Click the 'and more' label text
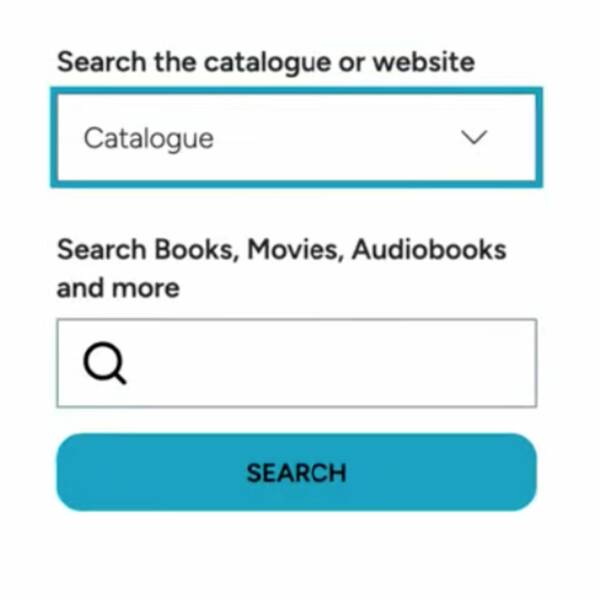The height and width of the screenshot is (600, 600). pos(118,288)
